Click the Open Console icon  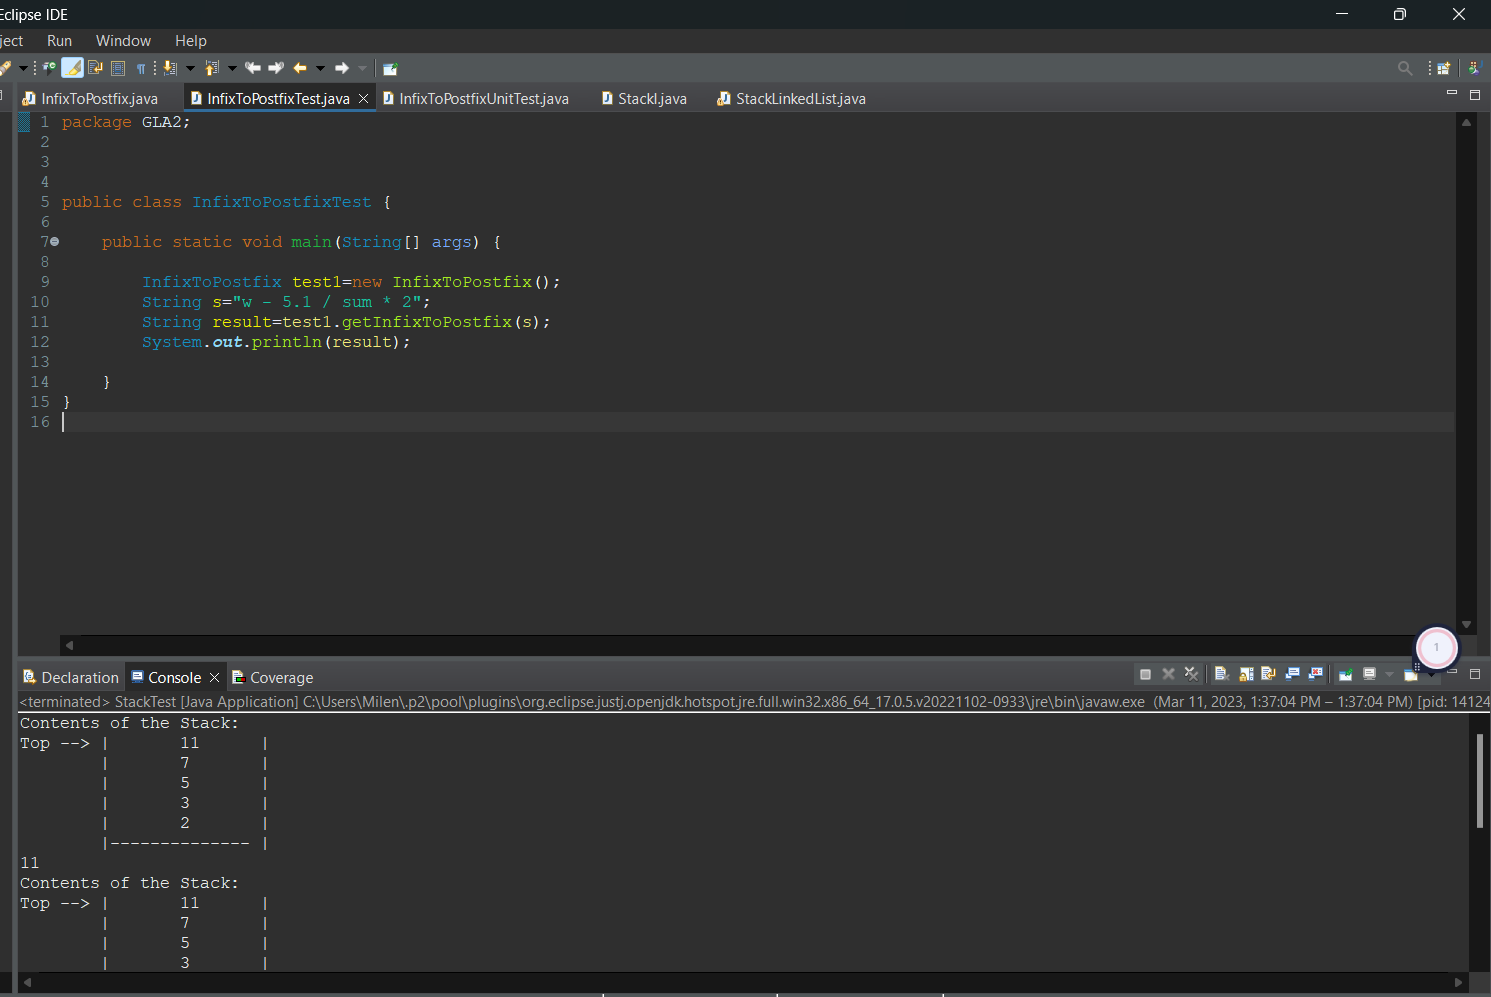(1410, 675)
